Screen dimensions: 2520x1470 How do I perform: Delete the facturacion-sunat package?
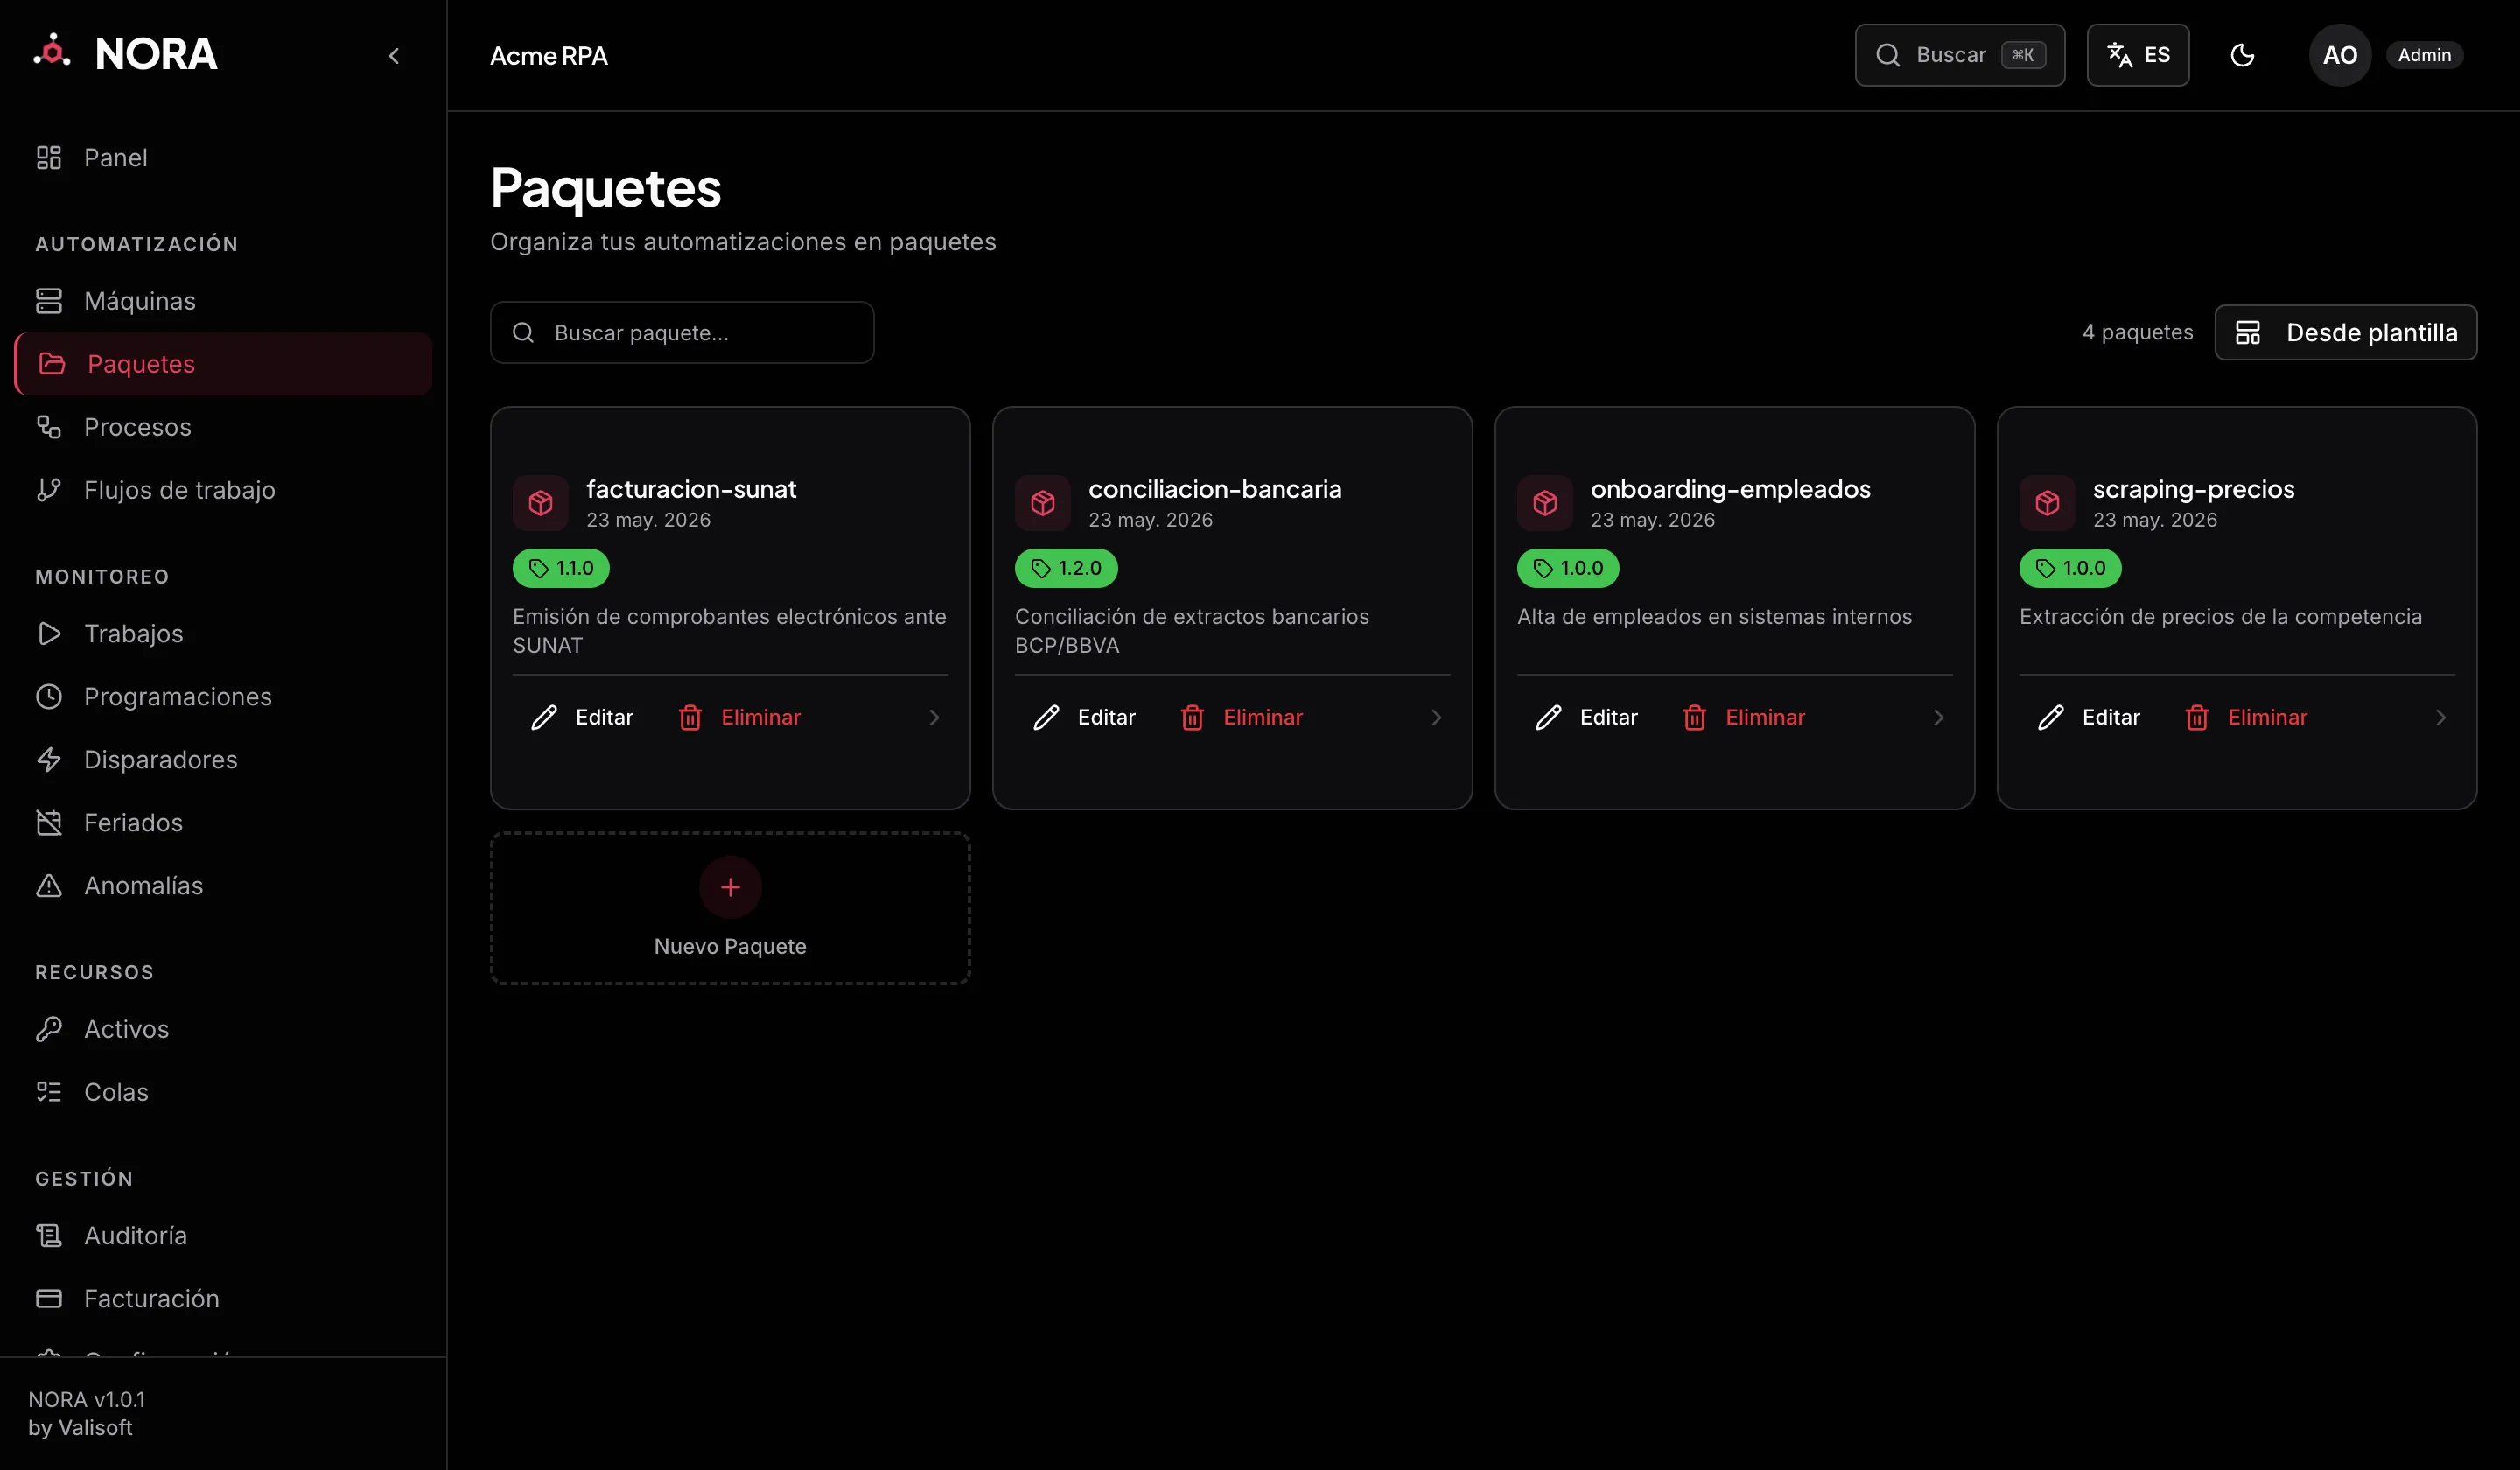pyautogui.click(x=739, y=718)
